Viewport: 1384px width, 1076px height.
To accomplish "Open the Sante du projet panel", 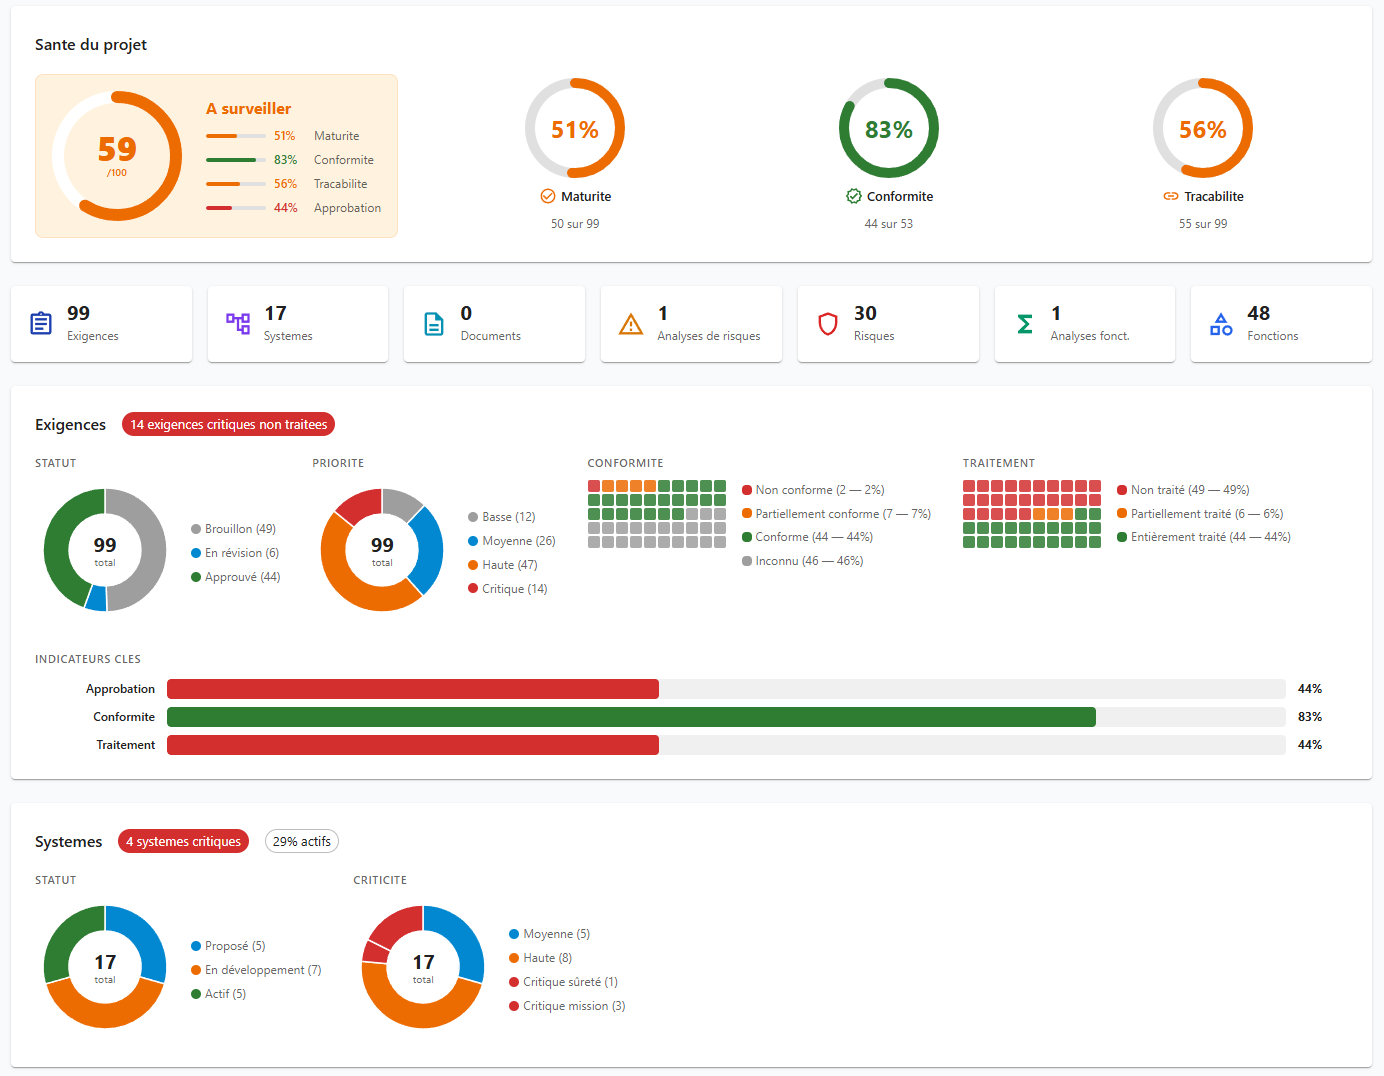I will click(x=91, y=44).
